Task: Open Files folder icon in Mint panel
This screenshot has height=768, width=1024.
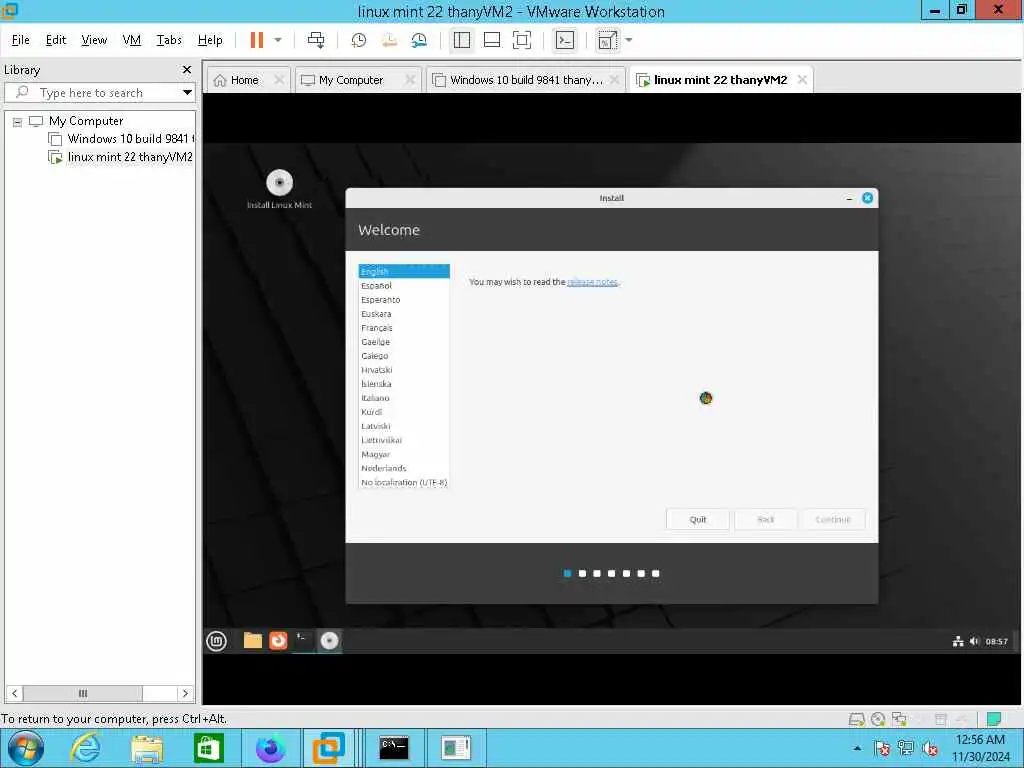Action: coord(253,641)
